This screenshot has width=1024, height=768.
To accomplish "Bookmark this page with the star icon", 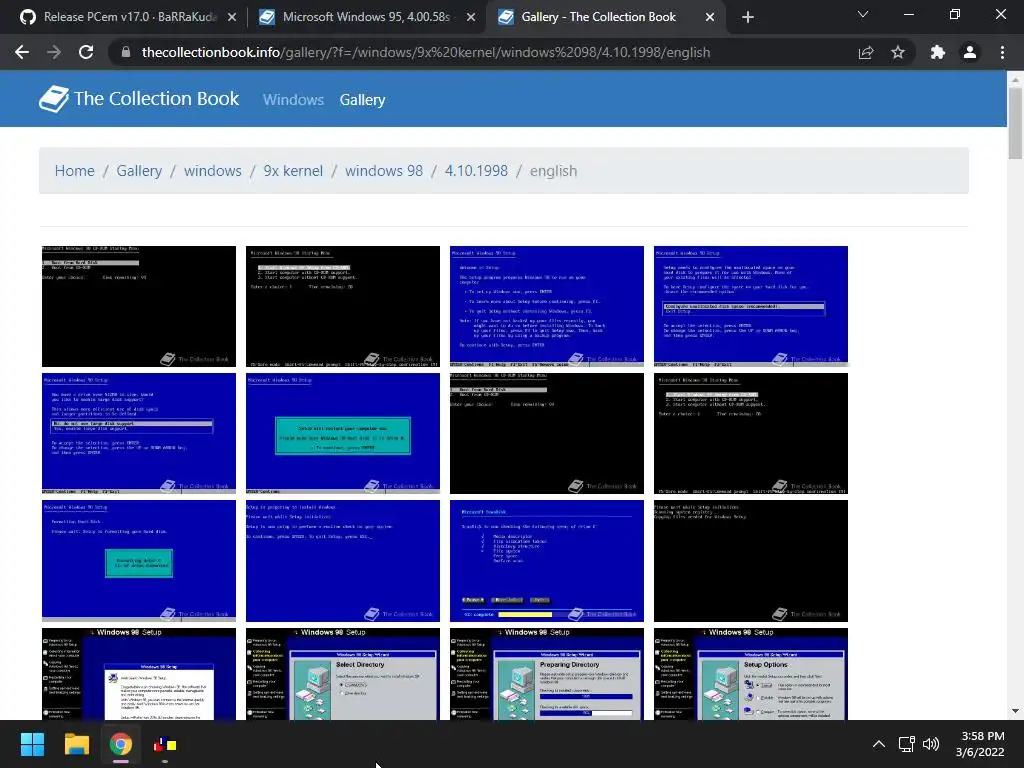I will tap(898, 52).
